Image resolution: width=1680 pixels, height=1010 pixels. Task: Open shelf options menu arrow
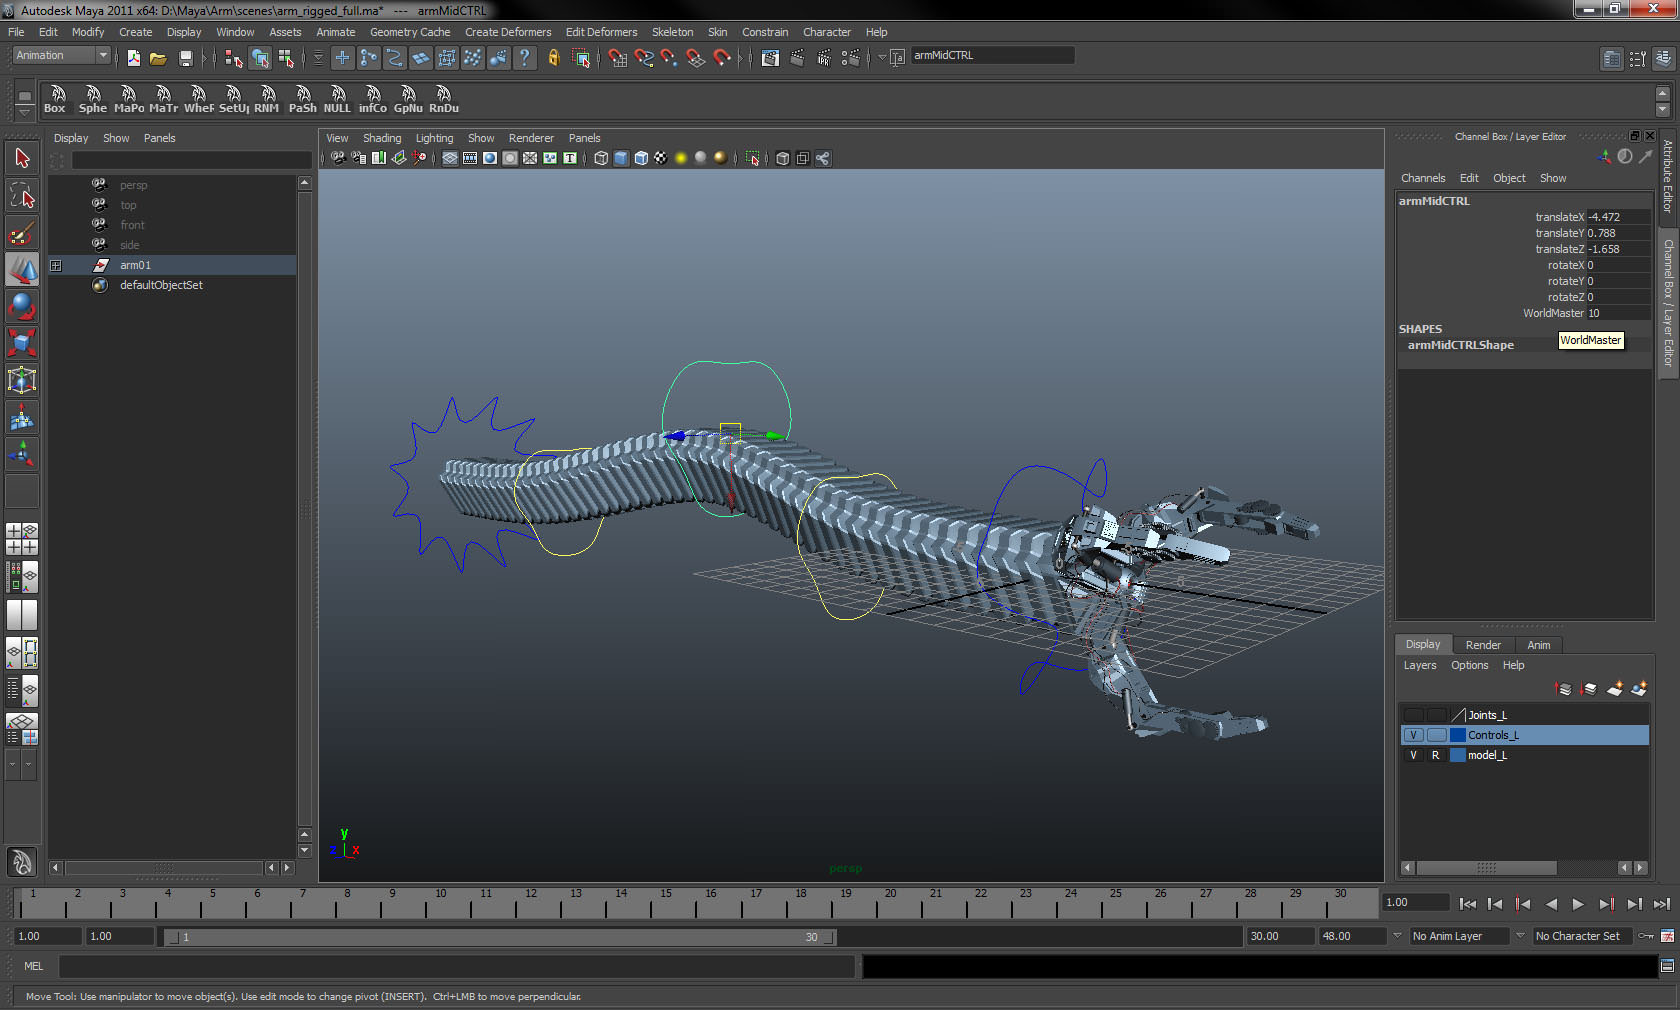coord(25,112)
